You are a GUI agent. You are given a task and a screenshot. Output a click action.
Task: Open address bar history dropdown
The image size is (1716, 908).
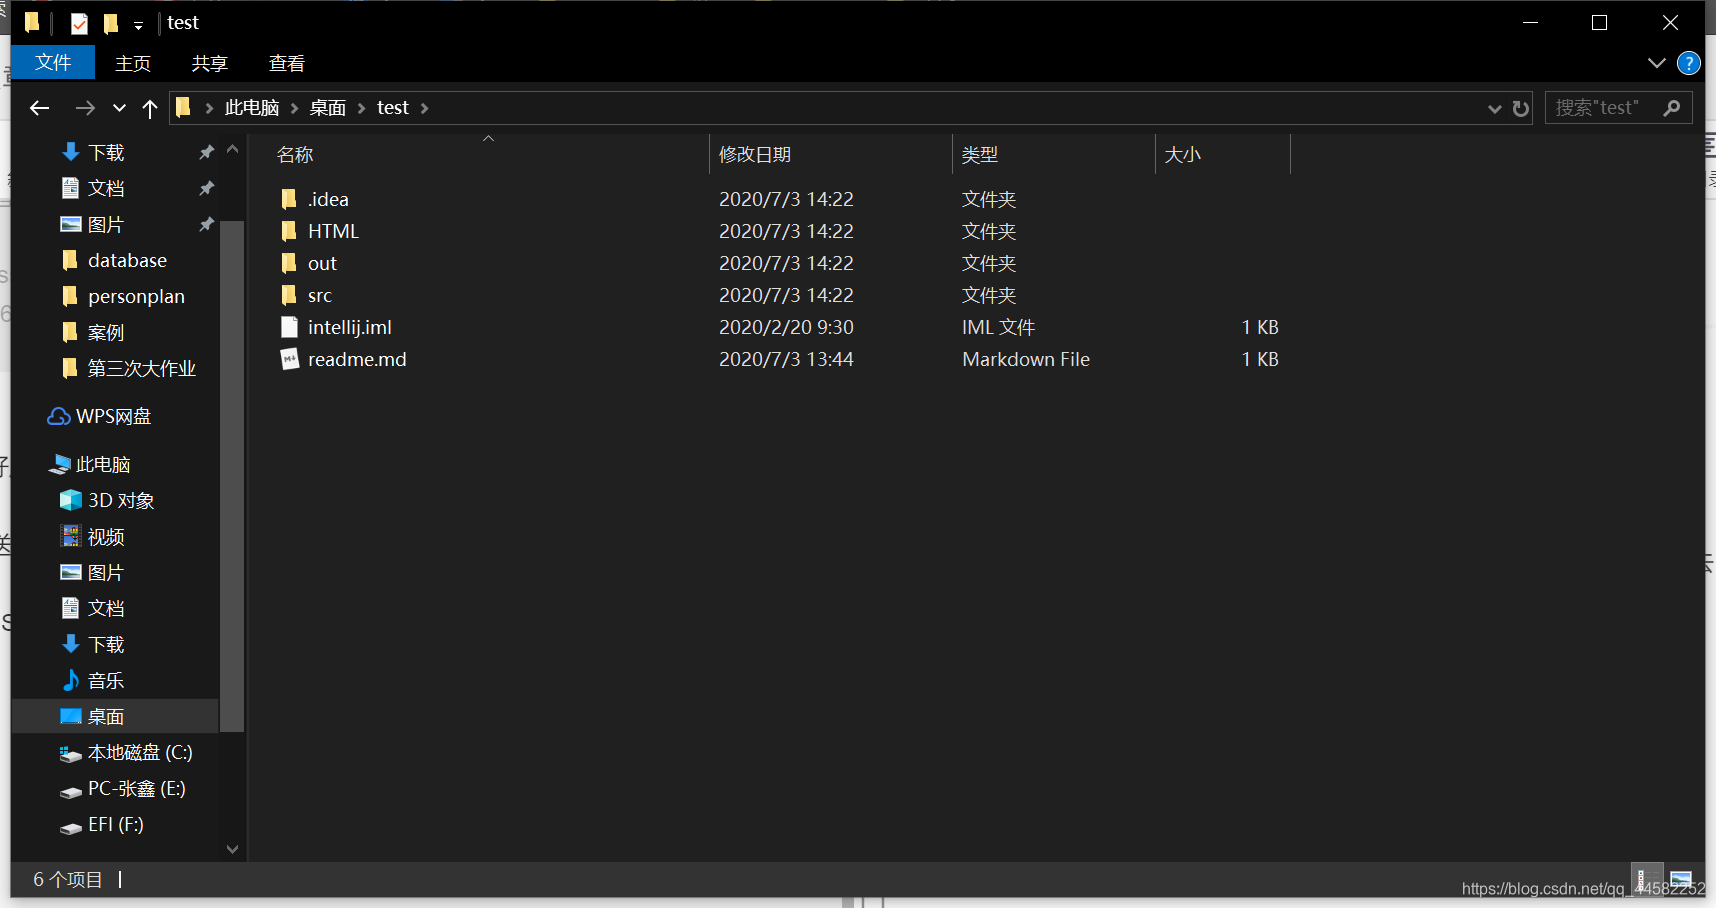[1494, 108]
